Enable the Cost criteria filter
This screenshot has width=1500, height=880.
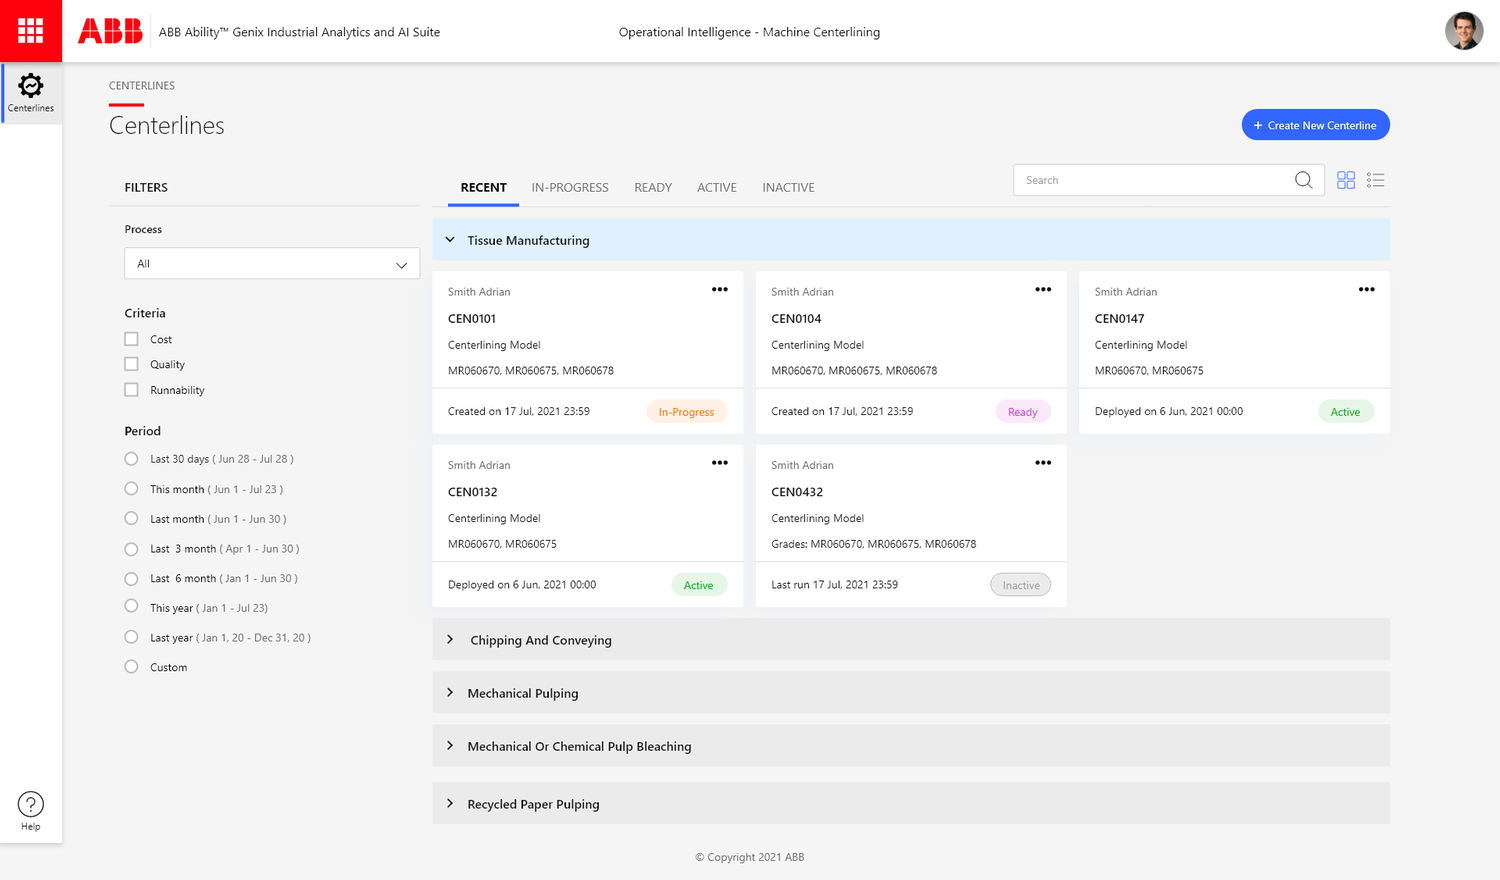pos(130,338)
